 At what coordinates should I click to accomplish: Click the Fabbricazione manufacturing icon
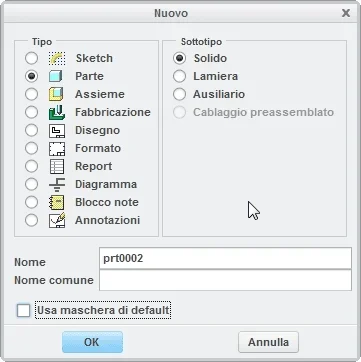click(x=57, y=112)
